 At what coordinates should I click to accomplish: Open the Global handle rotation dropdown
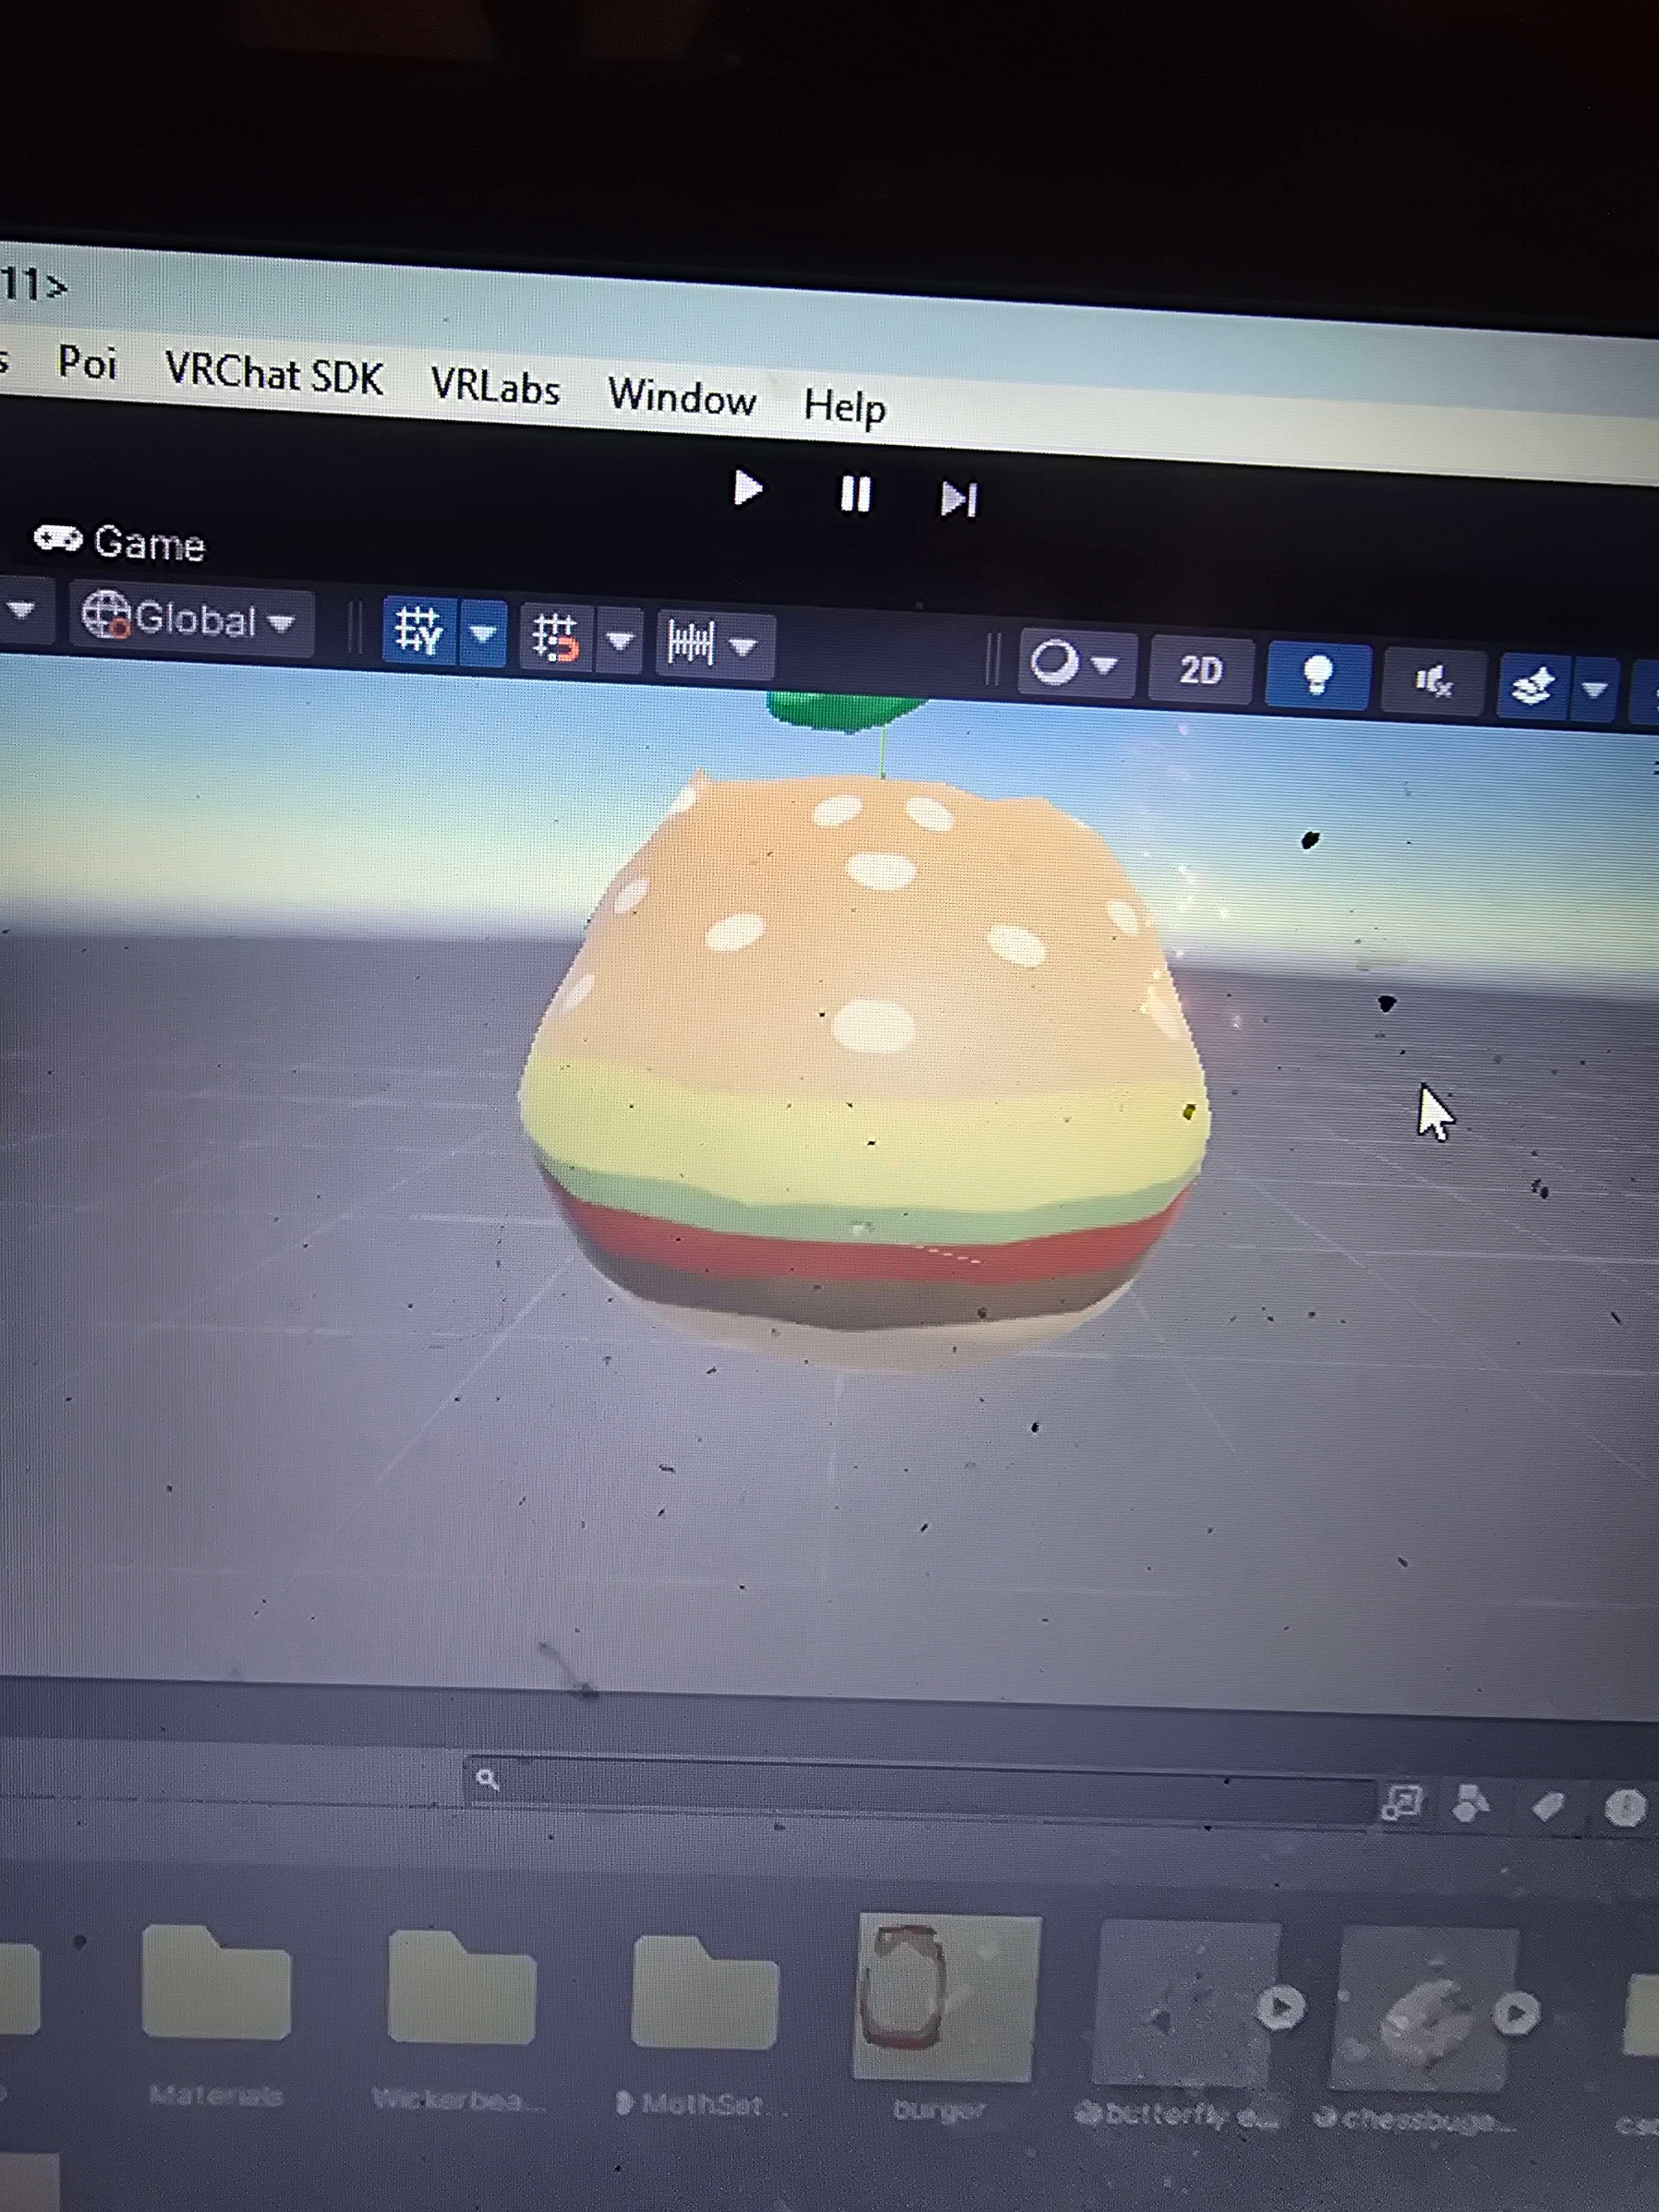(191, 619)
